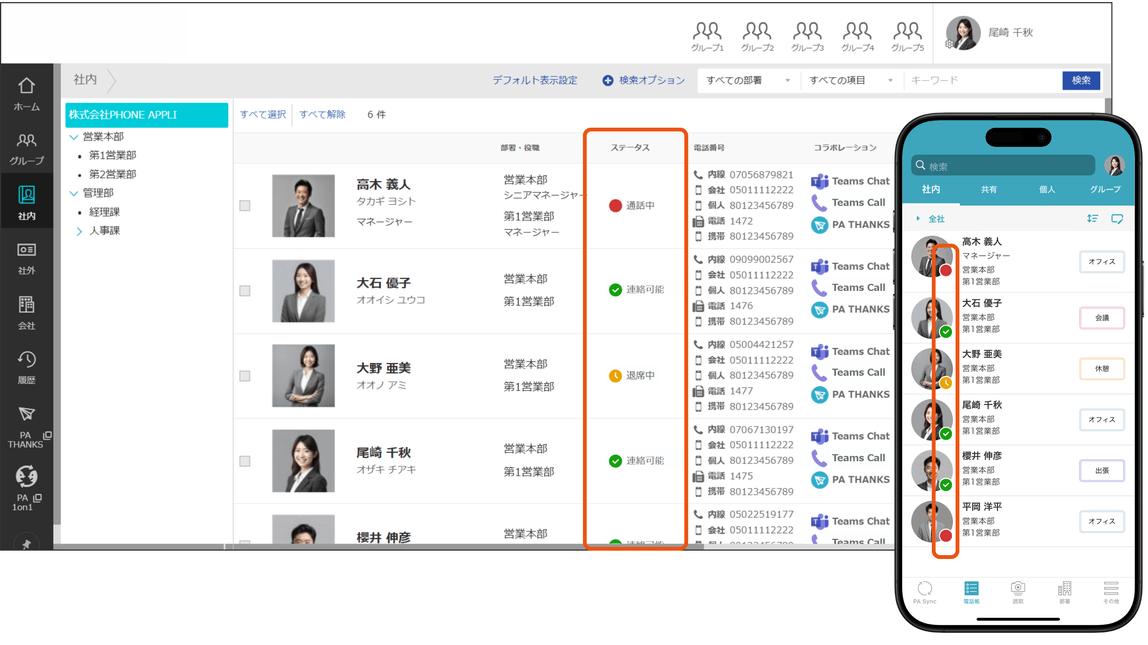Select the 社外 contacts sidebar icon
The image size is (1148, 645).
tap(26, 258)
